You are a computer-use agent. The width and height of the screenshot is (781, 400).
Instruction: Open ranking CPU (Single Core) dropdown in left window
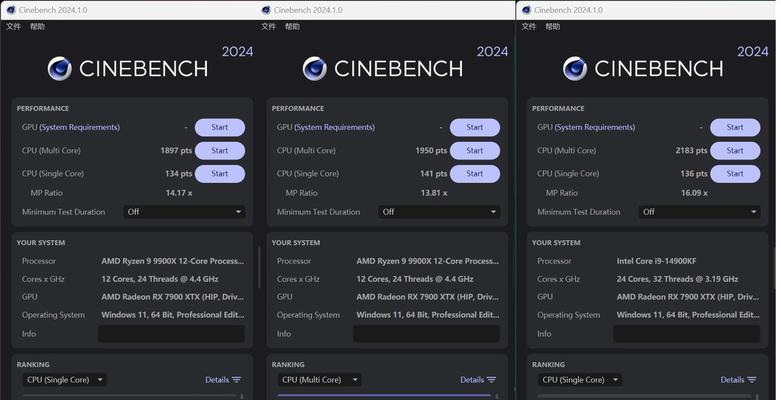point(65,380)
